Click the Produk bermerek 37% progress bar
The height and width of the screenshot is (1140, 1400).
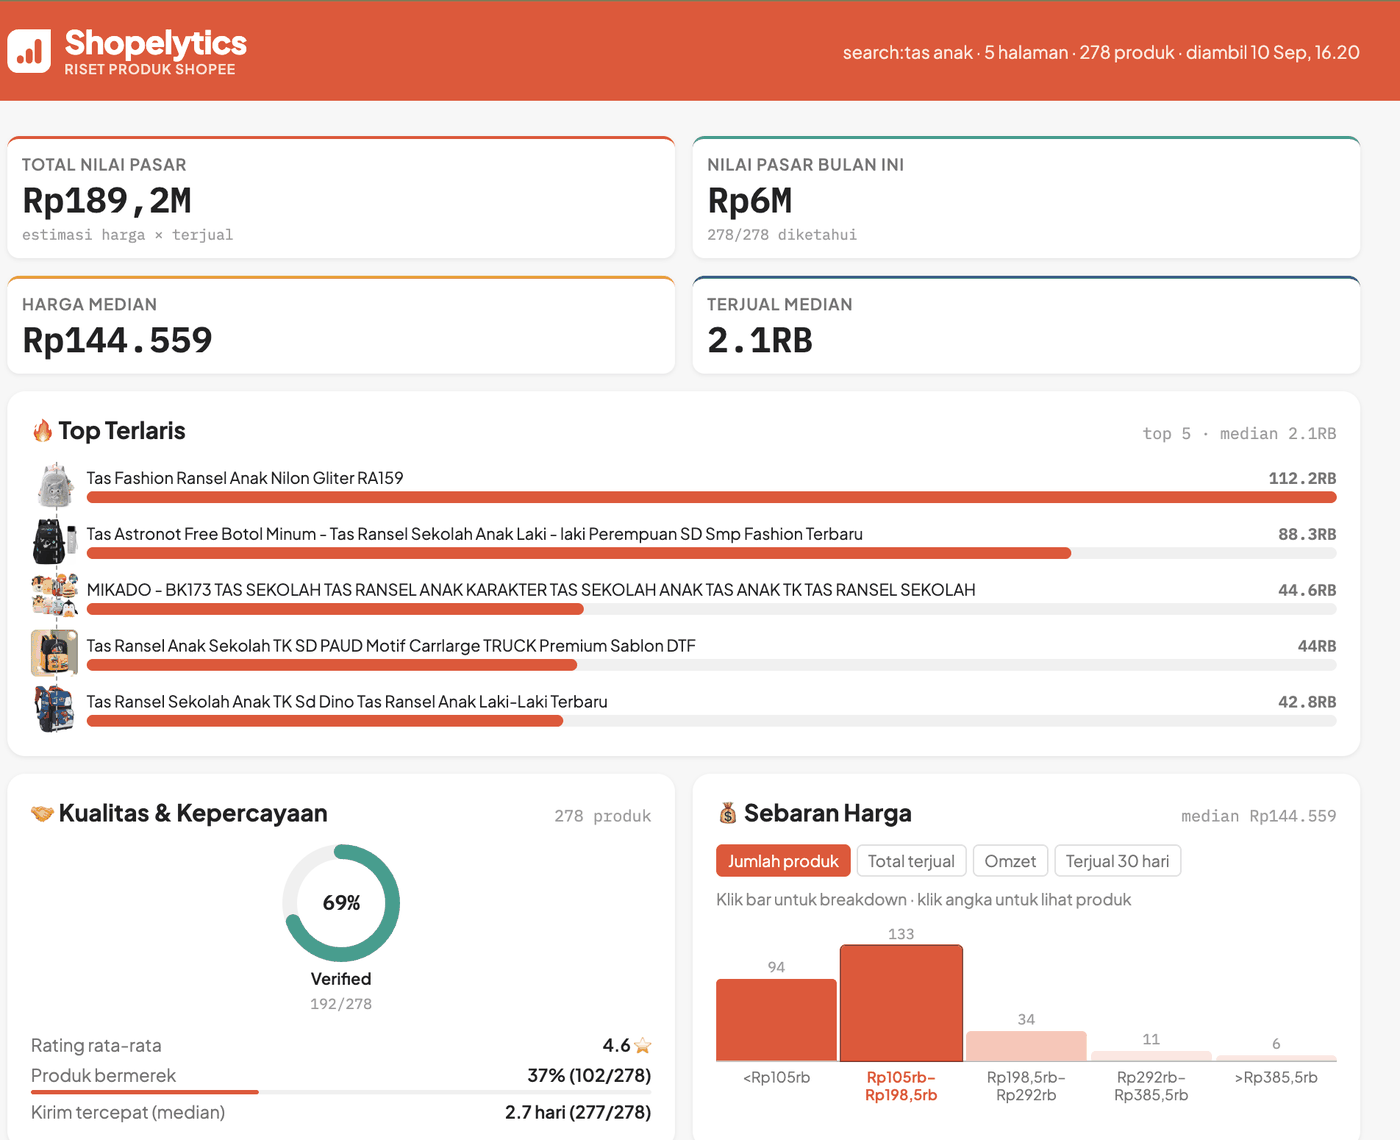pyautogui.click(x=341, y=1092)
